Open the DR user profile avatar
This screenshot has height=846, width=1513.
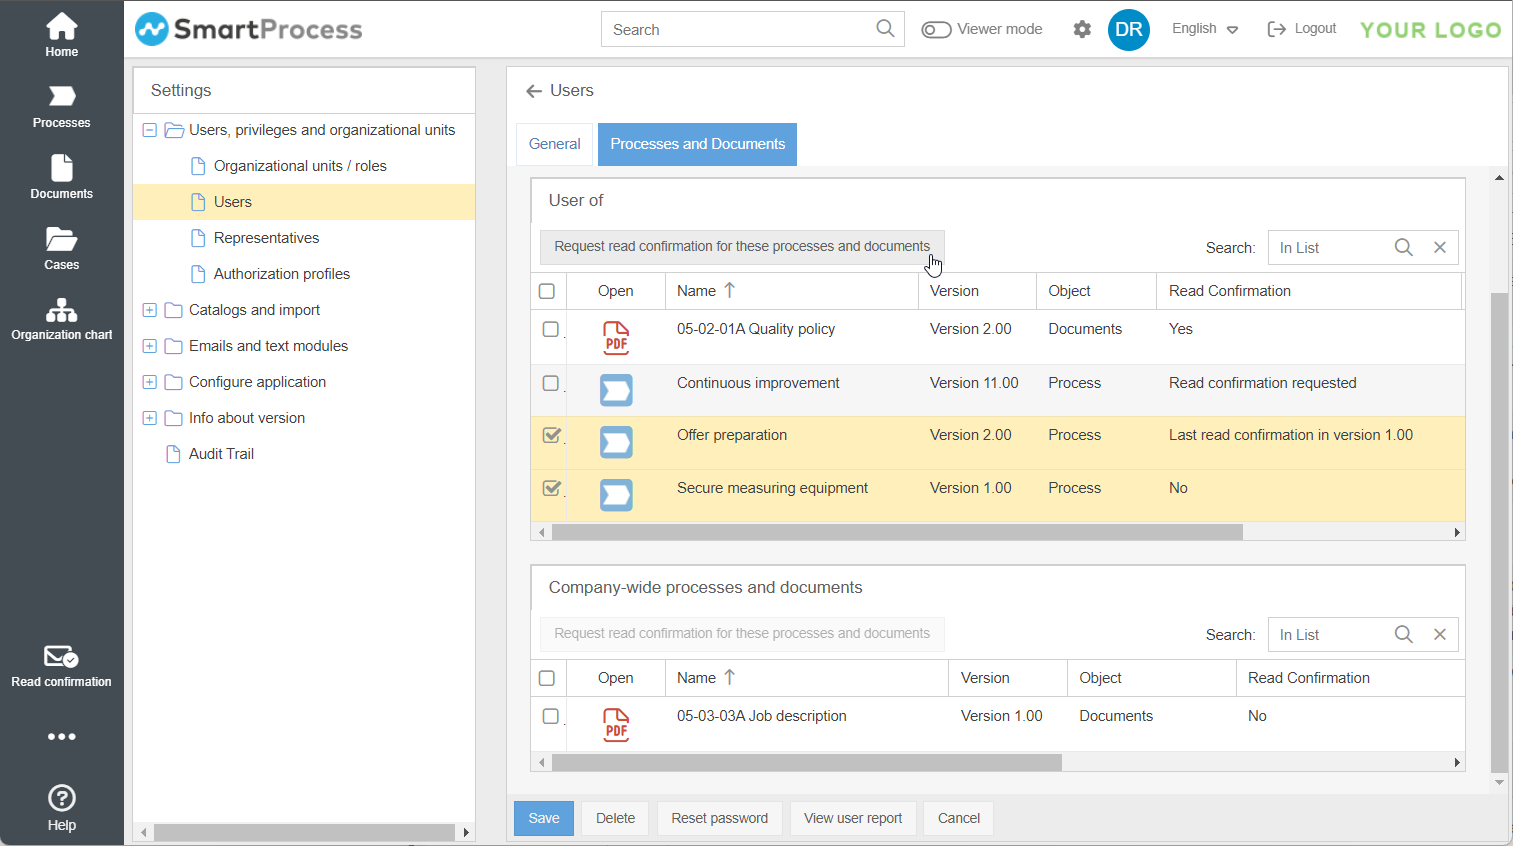click(1128, 30)
